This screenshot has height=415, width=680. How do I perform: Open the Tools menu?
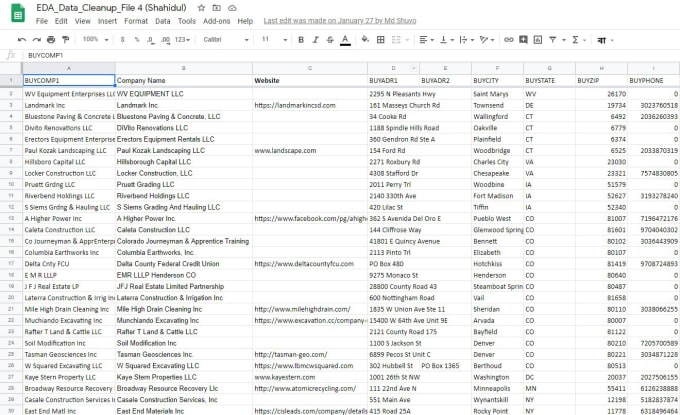click(x=186, y=21)
